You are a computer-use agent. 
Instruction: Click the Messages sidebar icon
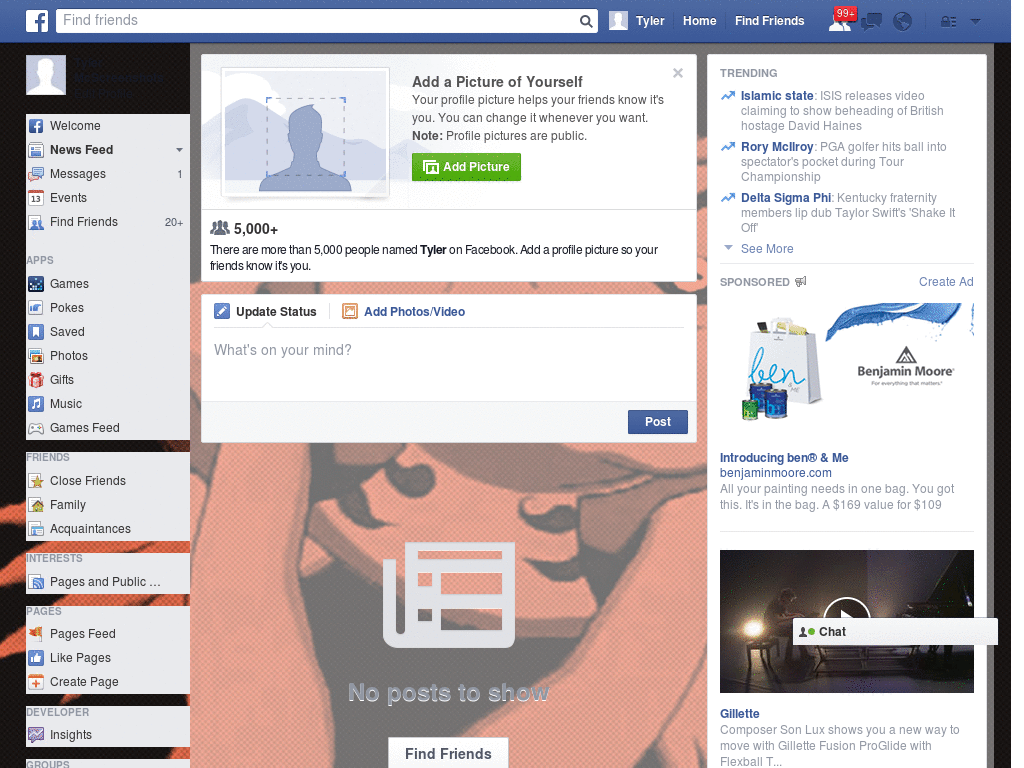pos(36,174)
